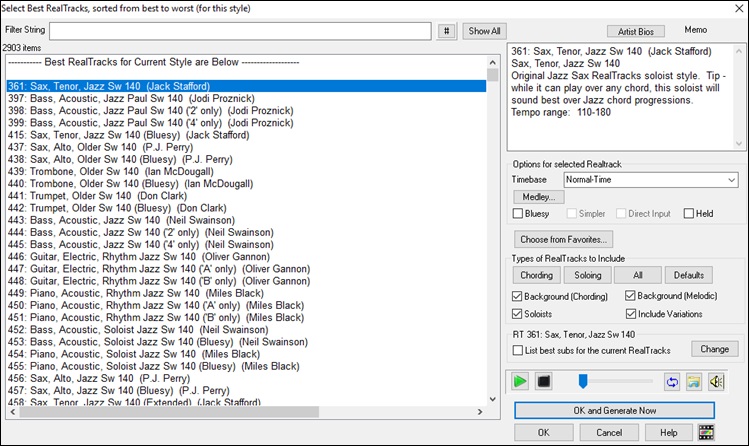Image resolution: width=749 pixels, height=446 pixels.
Task: Select 443: Bass, Acoustic, Jazz Sw 140
Action: [246, 220]
